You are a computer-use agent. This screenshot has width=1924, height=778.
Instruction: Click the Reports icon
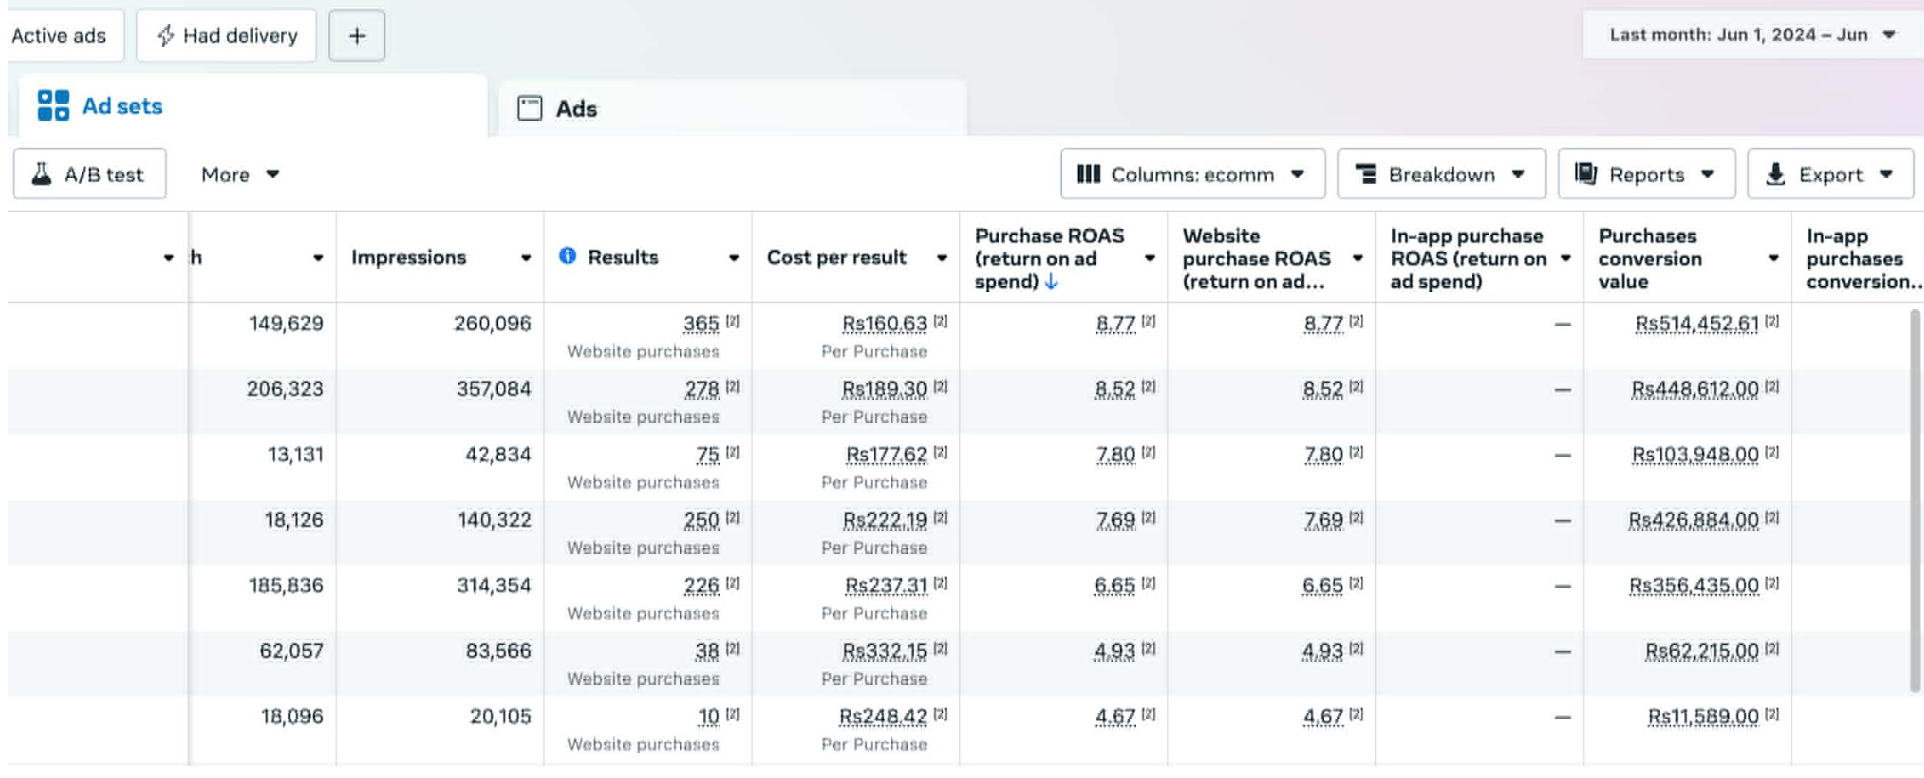tap(1586, 174)
